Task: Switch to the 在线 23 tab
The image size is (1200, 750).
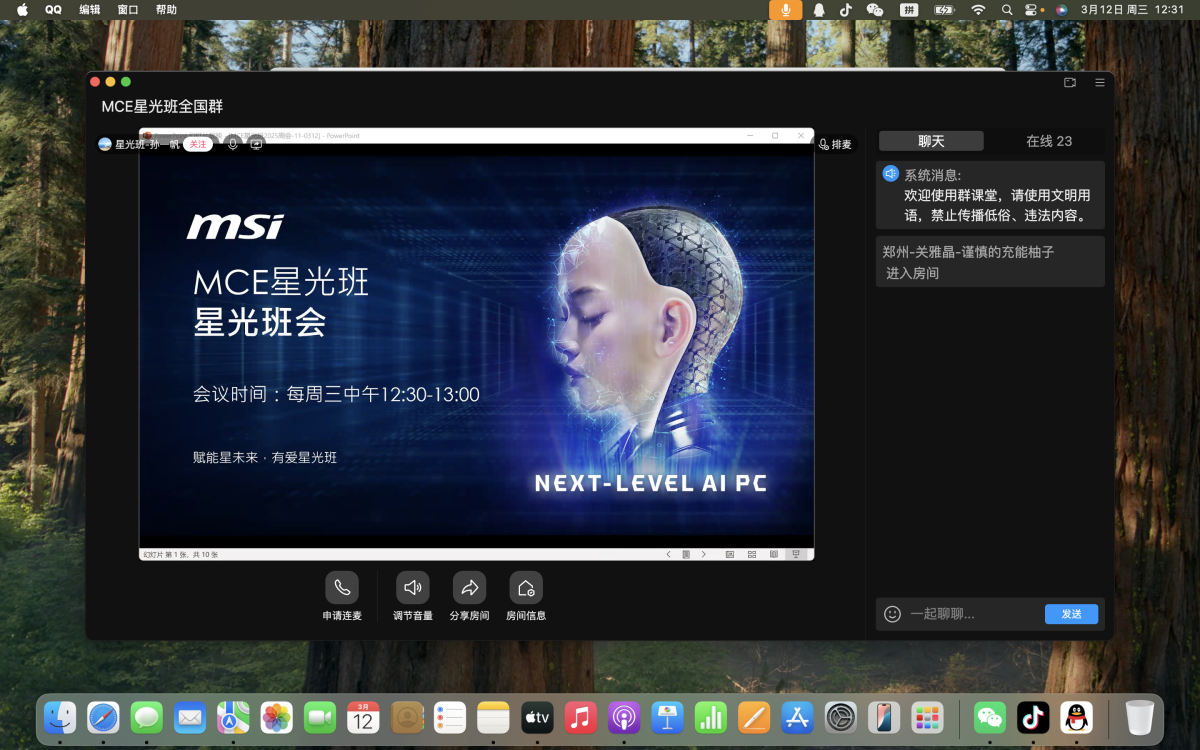Action: pyautogui.click(x=1049, y=141)
